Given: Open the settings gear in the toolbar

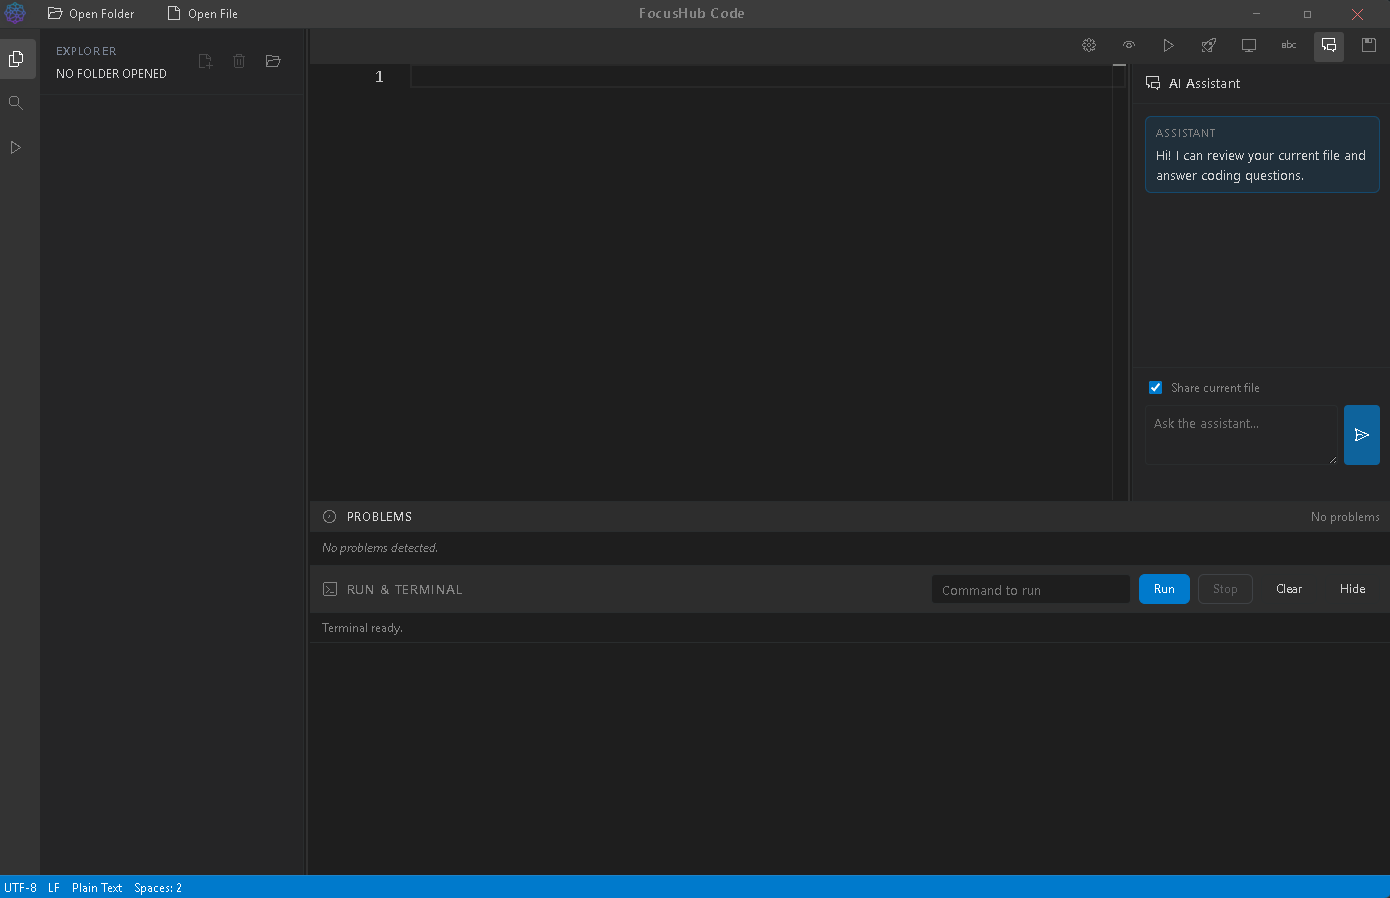Looking at the screenshot, I should point(1088,45).
